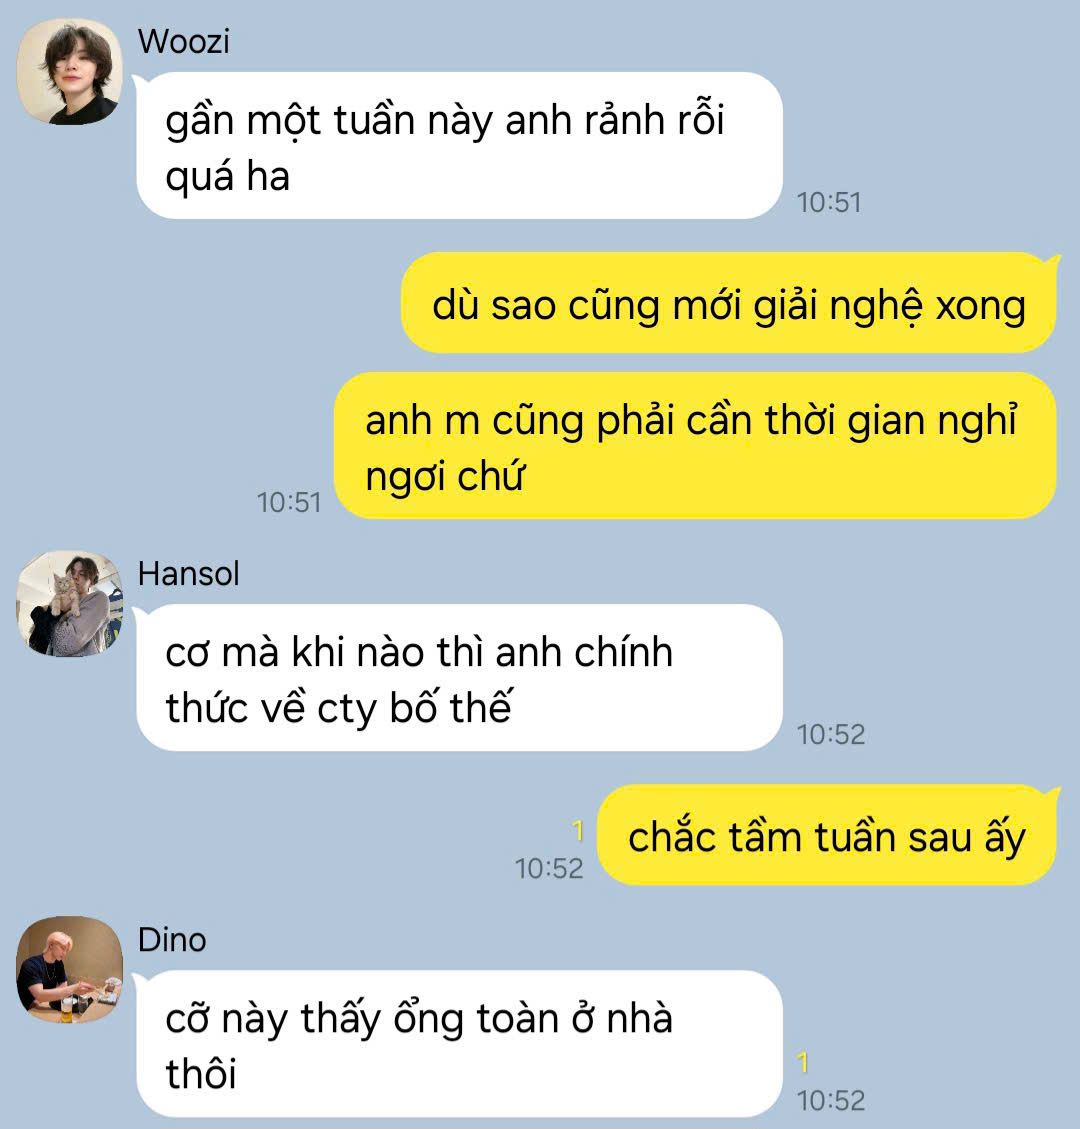1080x1129 pixels.
Task: Tap the 10:51 timestamp beside yellow message
Action: click(x=289, y=503)
